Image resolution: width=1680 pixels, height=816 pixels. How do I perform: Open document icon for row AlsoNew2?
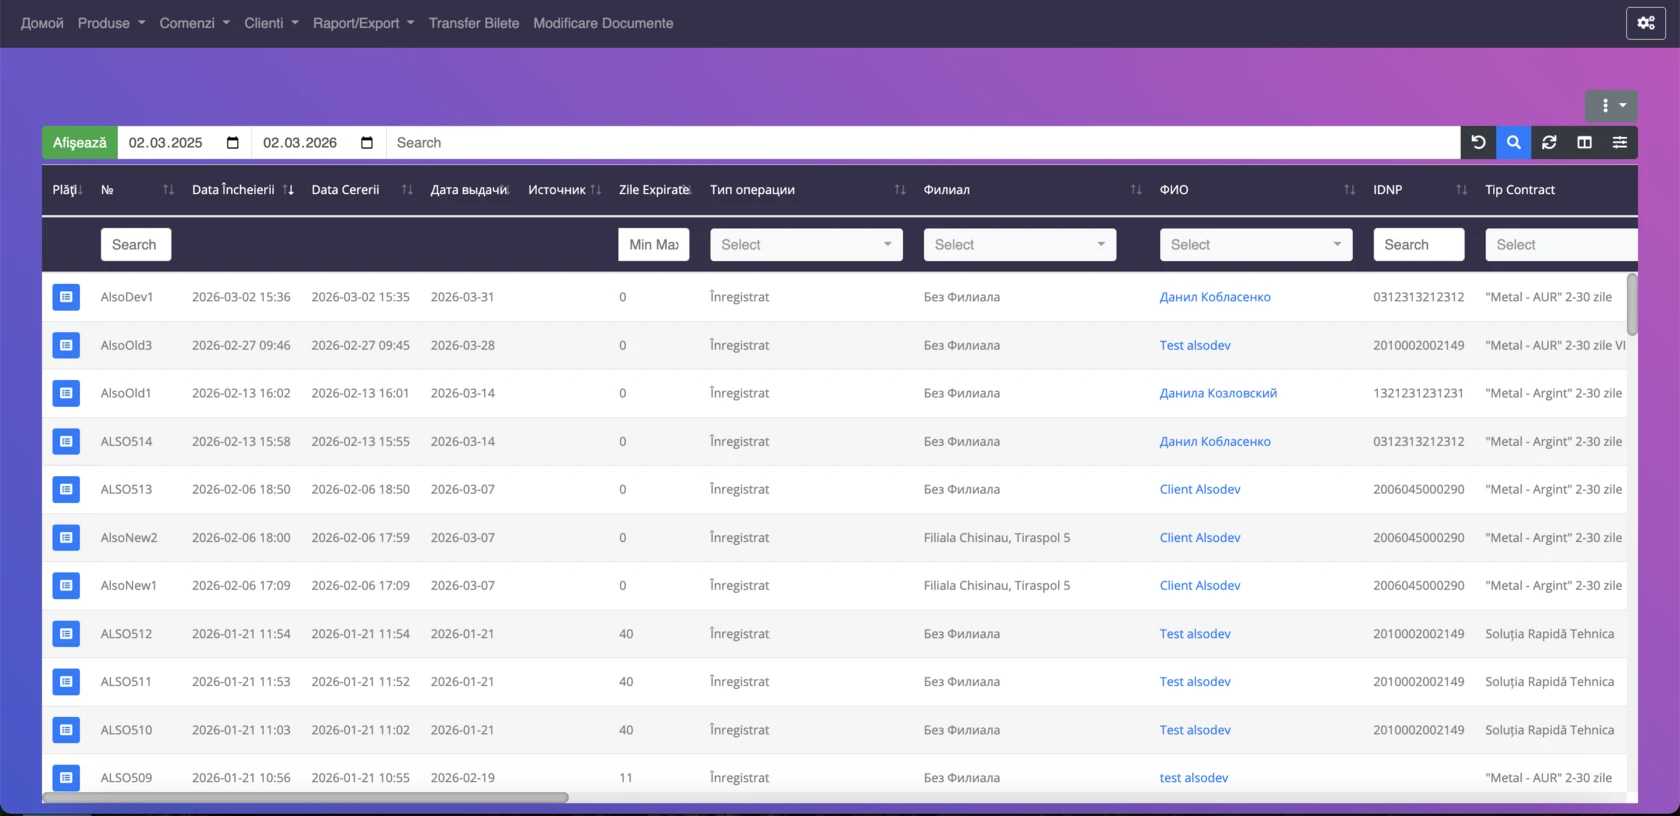pos(66,537)
